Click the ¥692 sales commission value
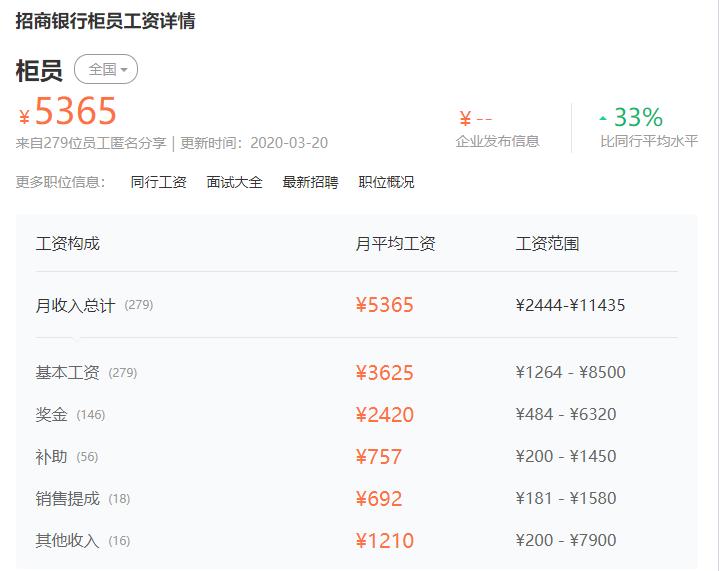This screenshot has width=719, height=571. point(378,499)
